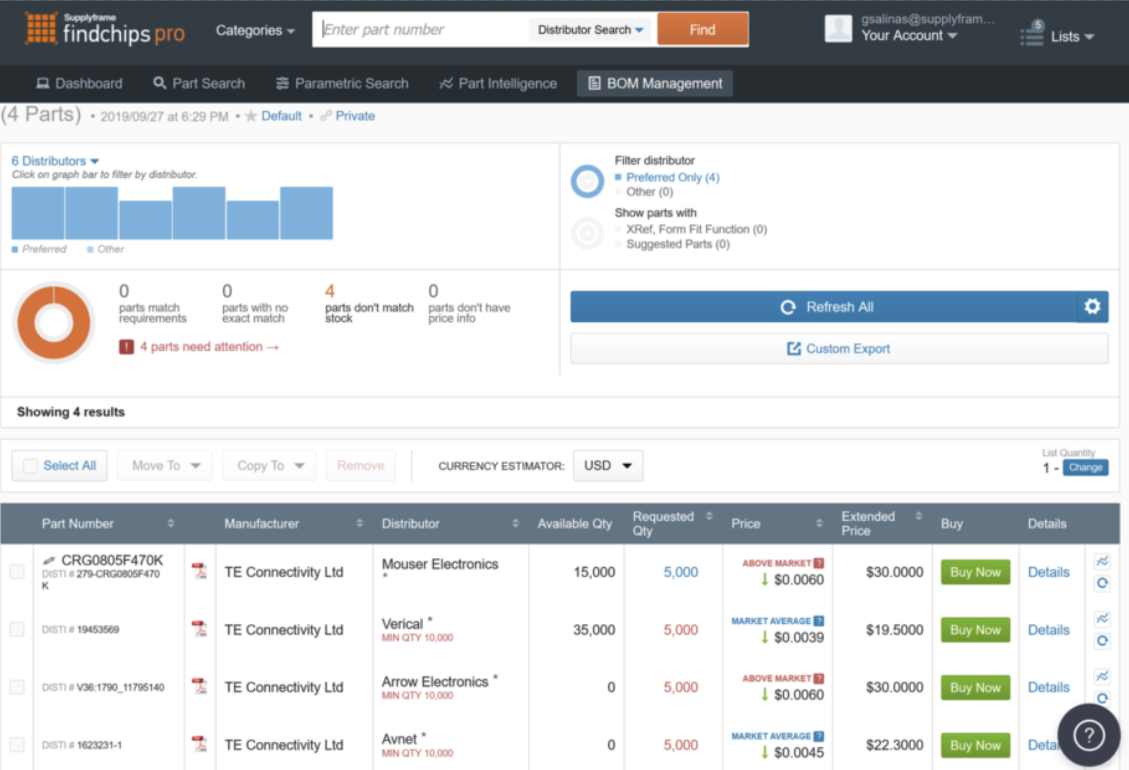Check the DISTI # 1623231-1 row checkbox
The height and width of the screenshot is (770, 1129).
17,744
